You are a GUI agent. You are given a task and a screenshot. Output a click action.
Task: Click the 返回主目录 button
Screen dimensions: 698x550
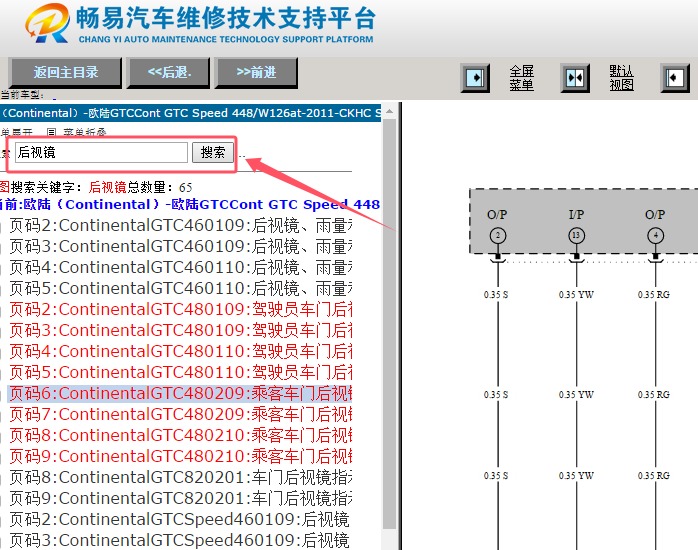65,73
